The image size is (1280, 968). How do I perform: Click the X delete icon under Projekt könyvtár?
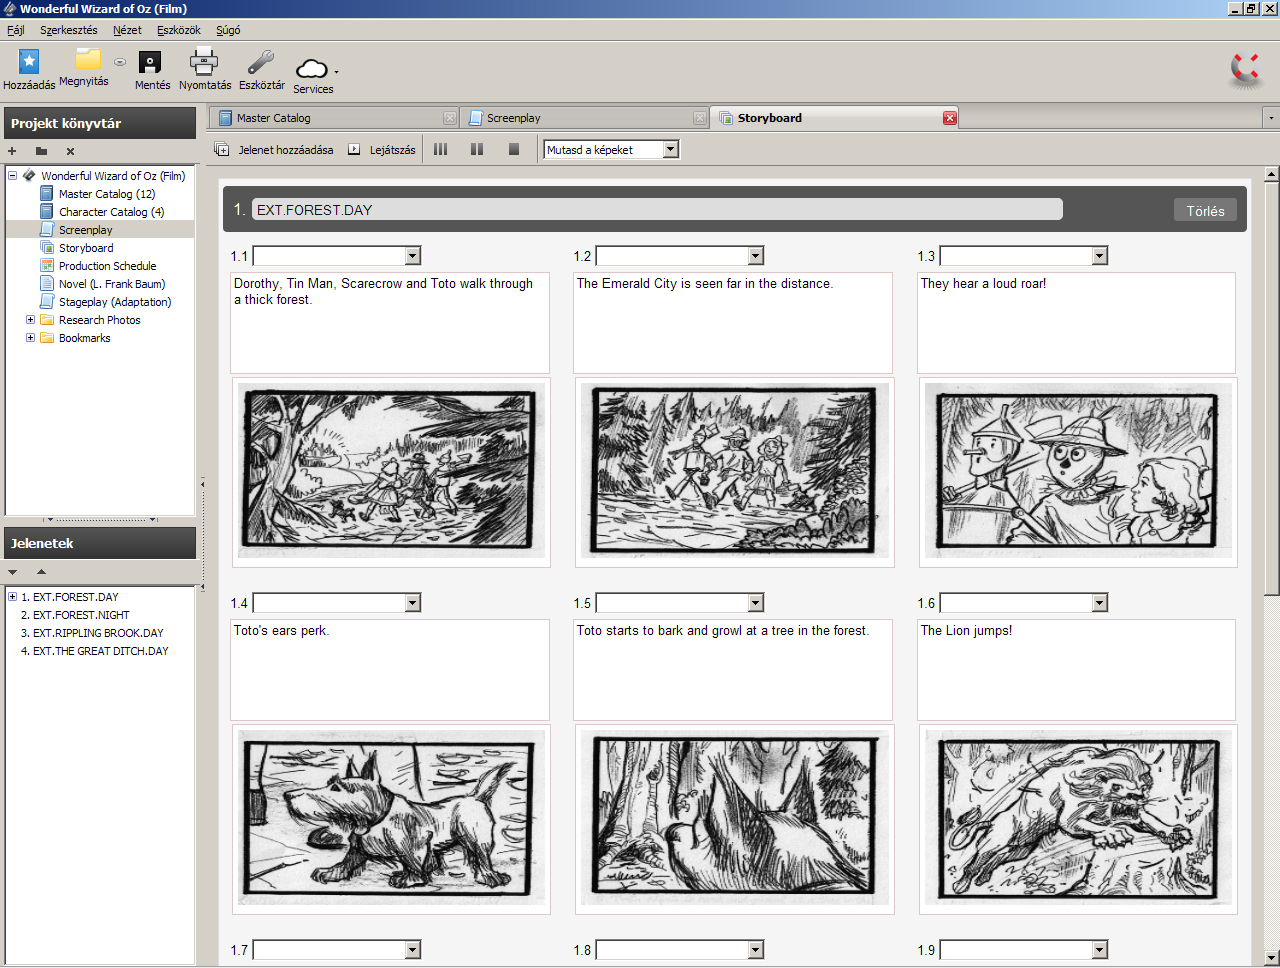coord(70,151)
